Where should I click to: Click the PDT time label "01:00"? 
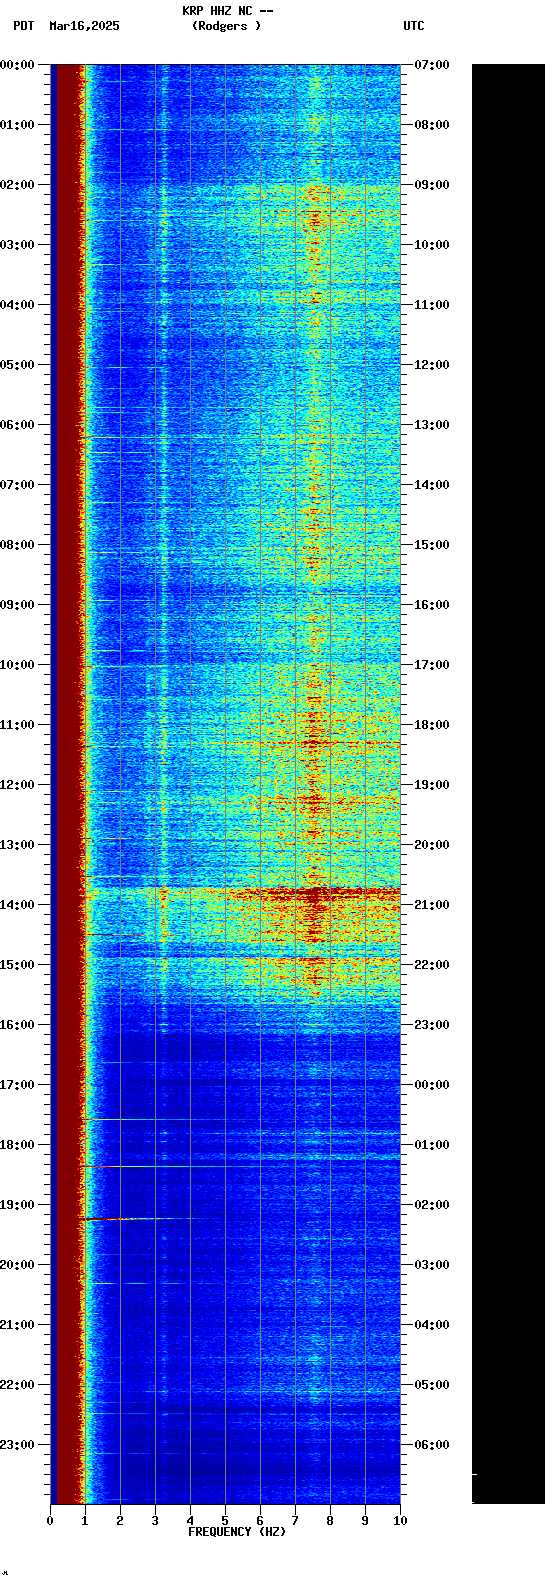tap(17, 125)
